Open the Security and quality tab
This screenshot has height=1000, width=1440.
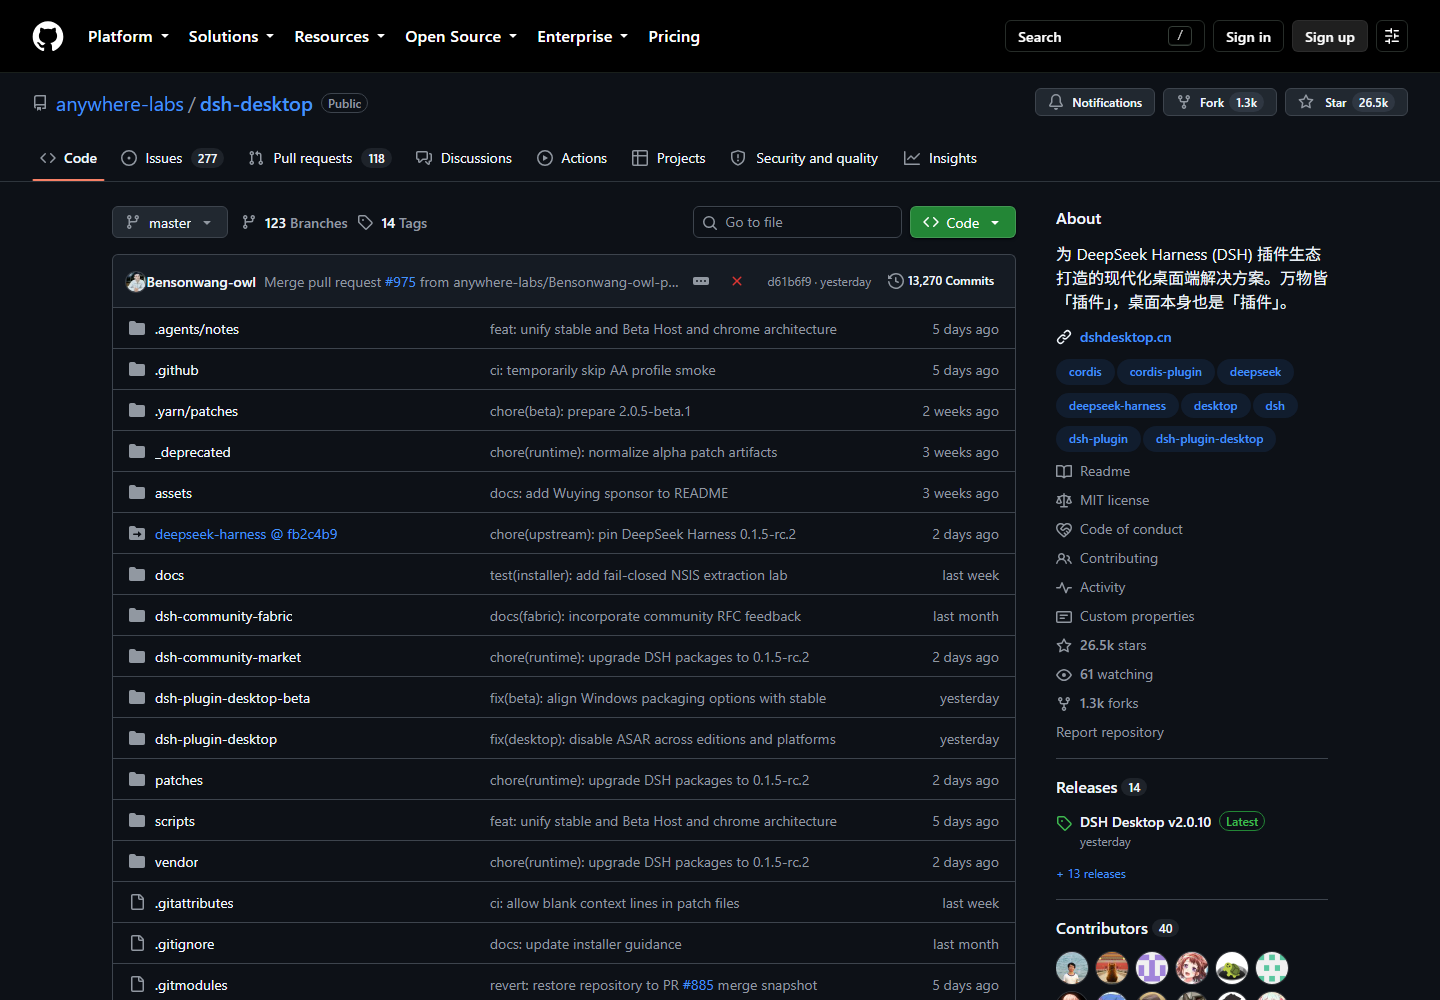tap(804, 158)
